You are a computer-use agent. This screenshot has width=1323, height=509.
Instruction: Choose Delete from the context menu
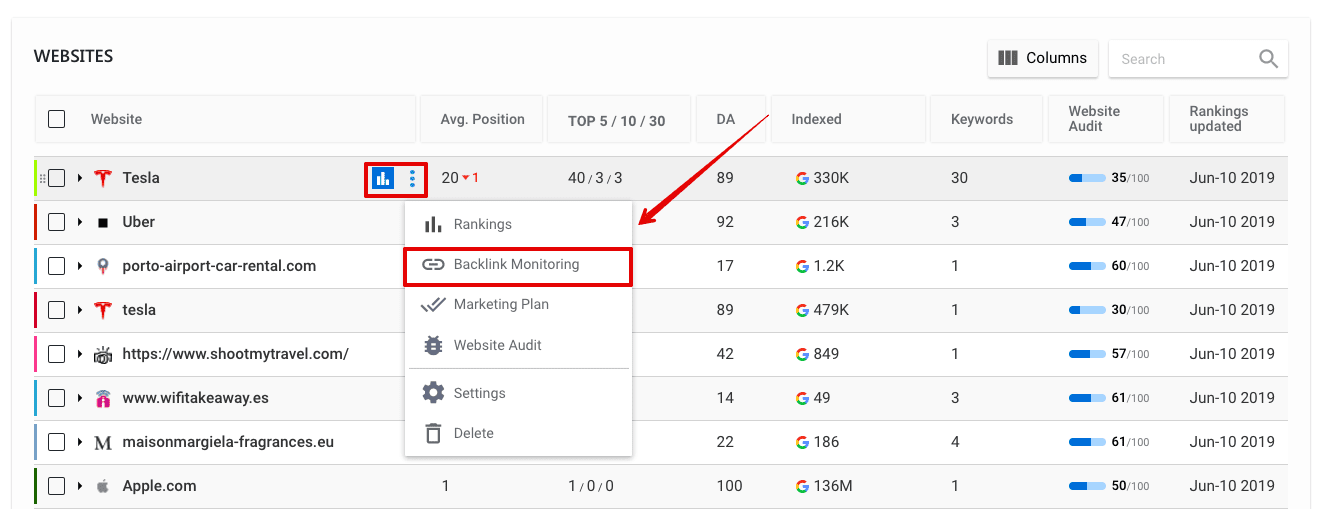click(x=518, y=433)
